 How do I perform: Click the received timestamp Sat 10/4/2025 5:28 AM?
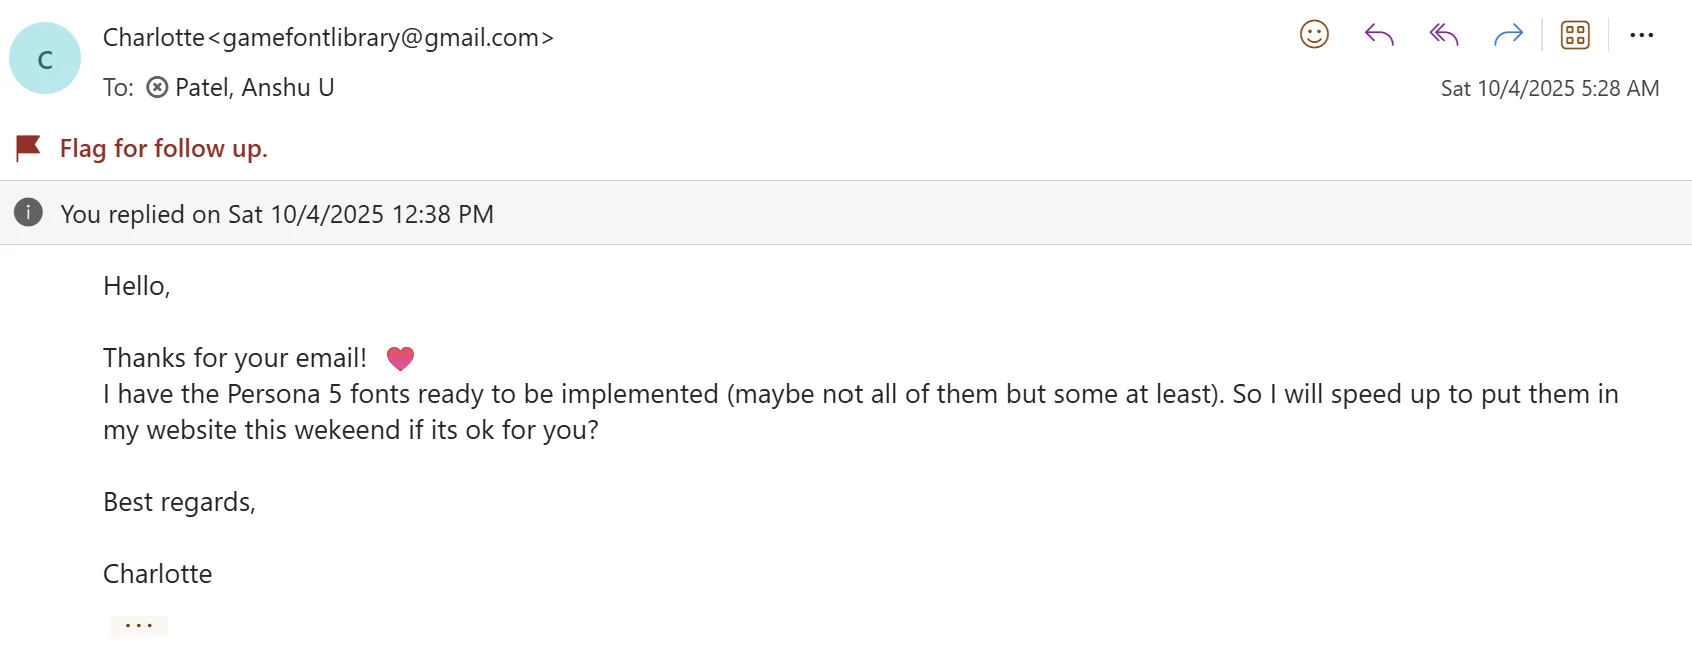pos(1550,88)
